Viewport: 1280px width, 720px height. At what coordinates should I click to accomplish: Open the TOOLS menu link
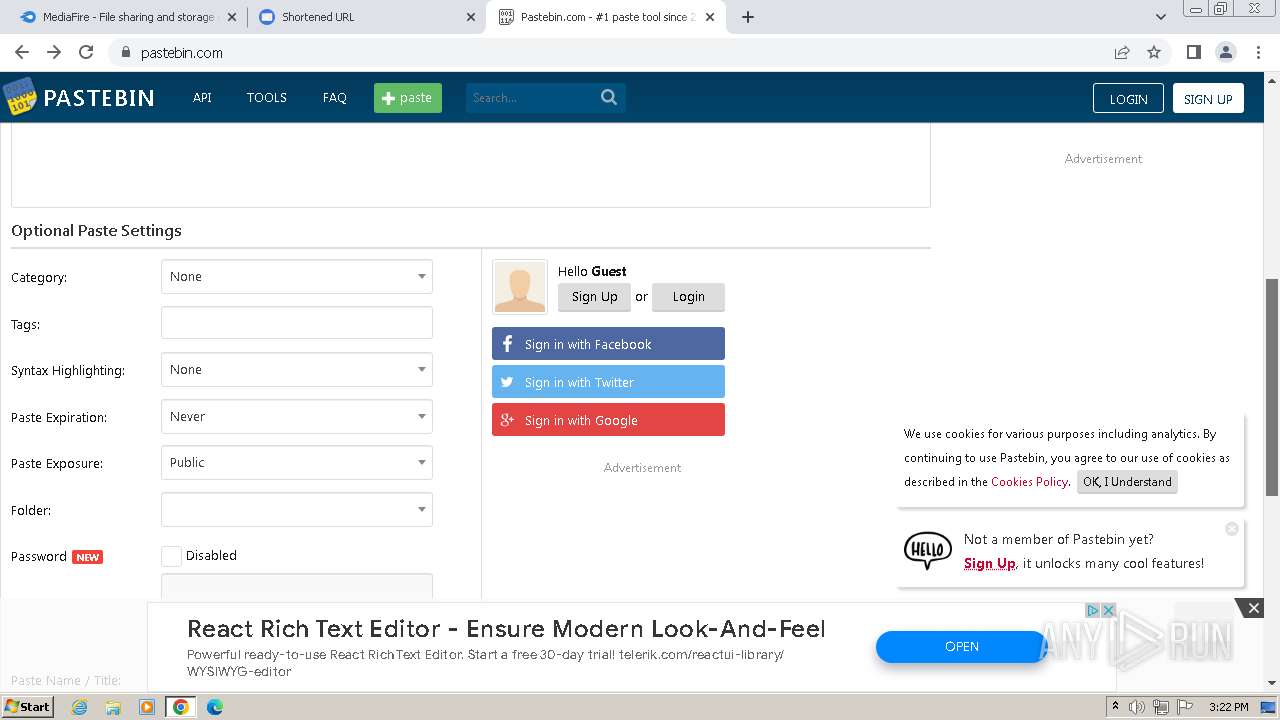point(267,98)
